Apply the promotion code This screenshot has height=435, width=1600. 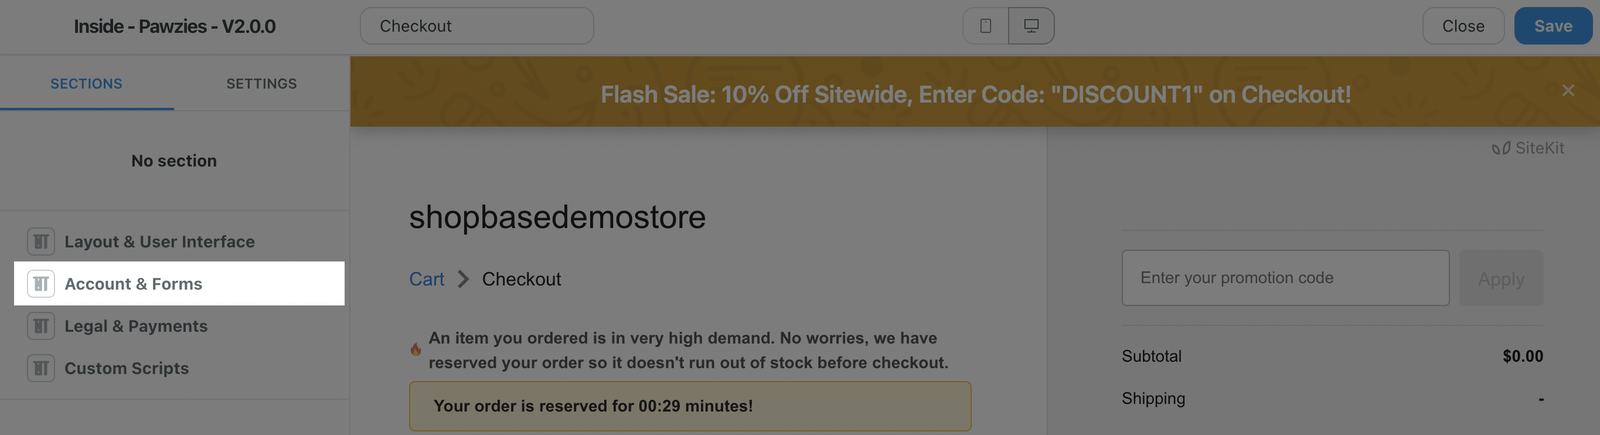point(1501,279)
